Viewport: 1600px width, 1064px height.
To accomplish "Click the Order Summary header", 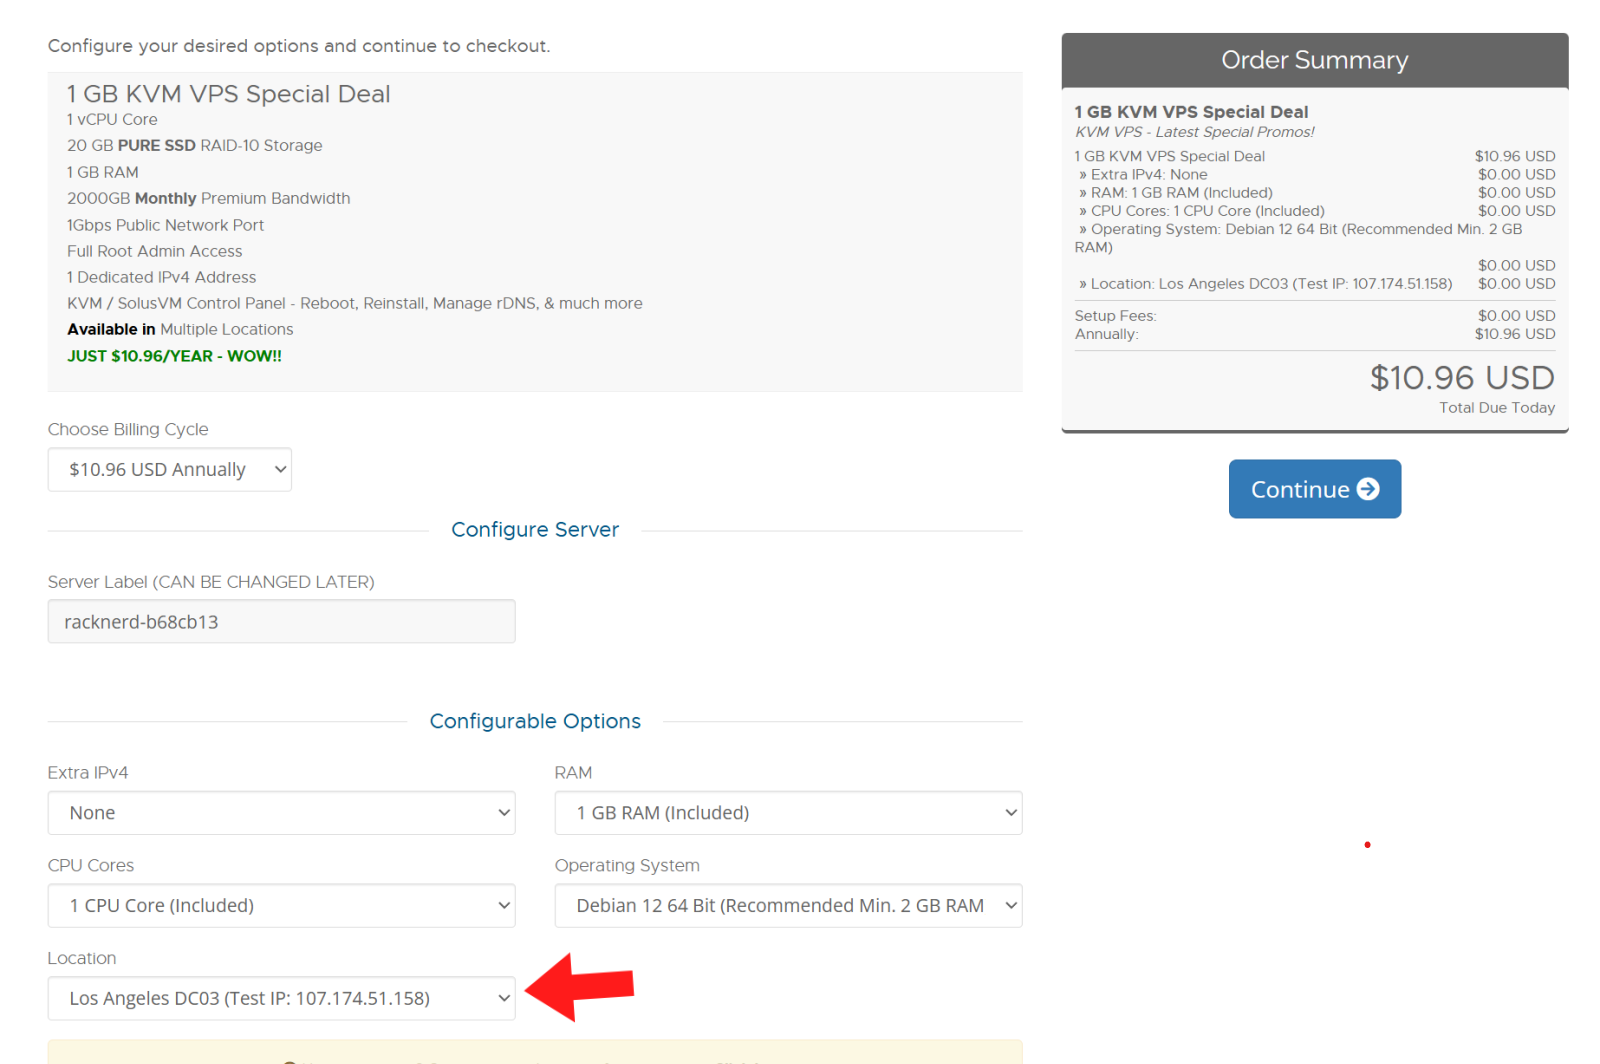I will click(1314, 60).
